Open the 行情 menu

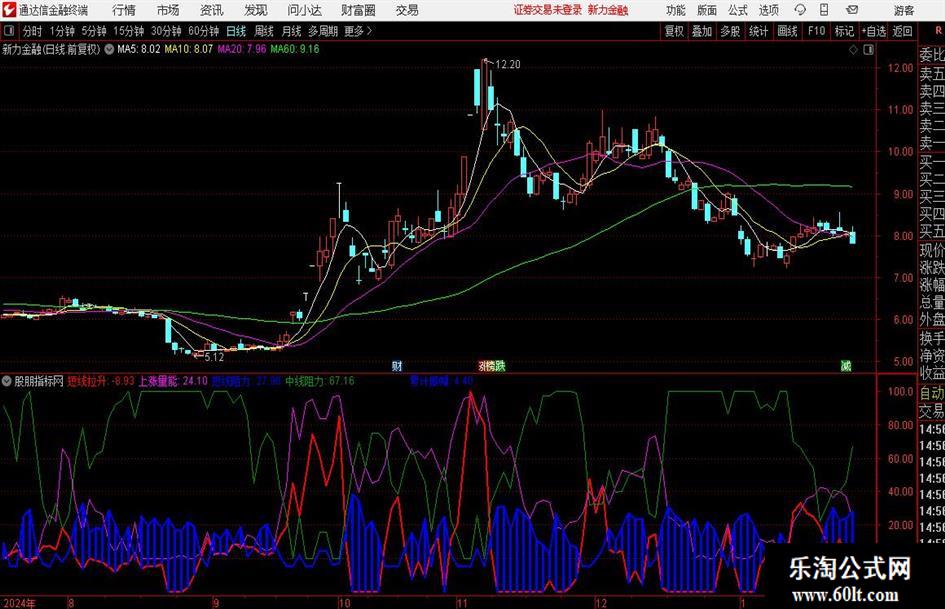(x=124, y=10)
